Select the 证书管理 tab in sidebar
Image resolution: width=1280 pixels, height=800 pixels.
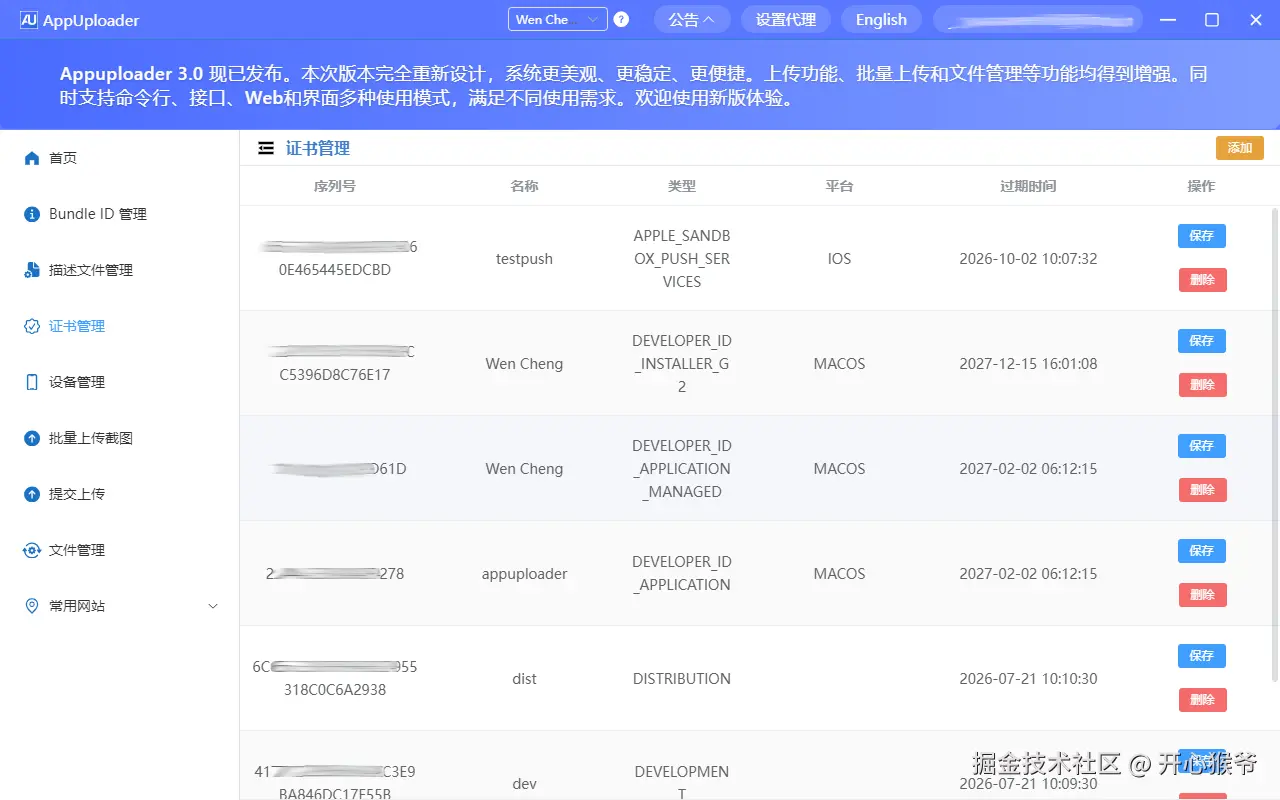[x=78, y=325]
